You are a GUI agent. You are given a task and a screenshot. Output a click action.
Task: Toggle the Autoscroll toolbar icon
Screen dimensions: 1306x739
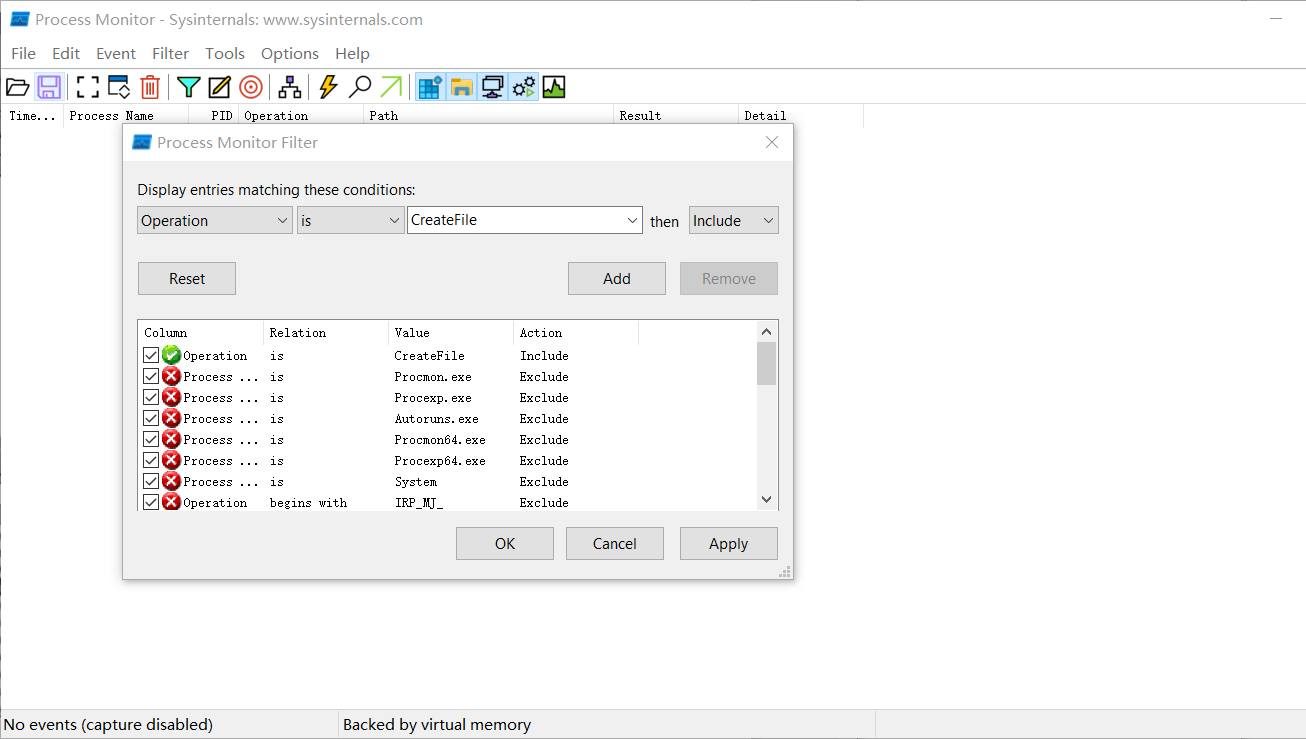click(119, 87)
